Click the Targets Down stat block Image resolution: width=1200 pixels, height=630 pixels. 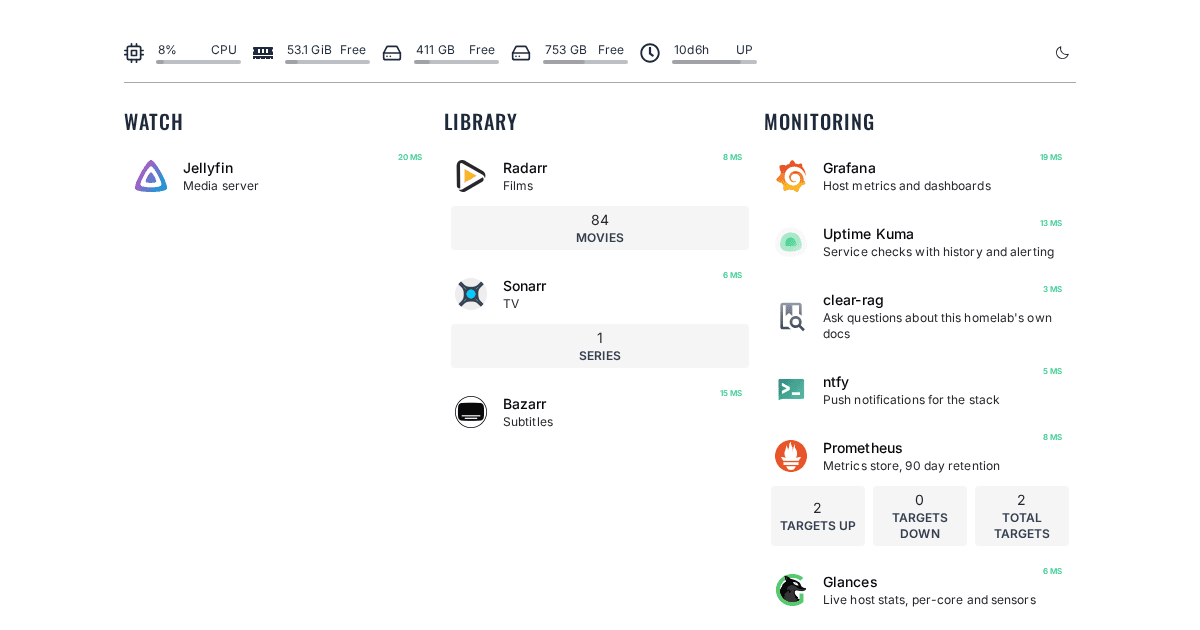point(920,516)
